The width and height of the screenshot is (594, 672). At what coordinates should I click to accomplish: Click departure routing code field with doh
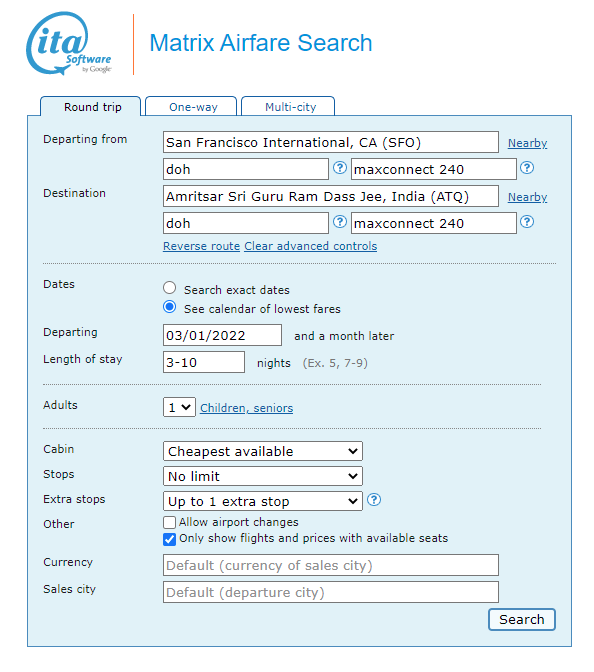coord(246,169)
